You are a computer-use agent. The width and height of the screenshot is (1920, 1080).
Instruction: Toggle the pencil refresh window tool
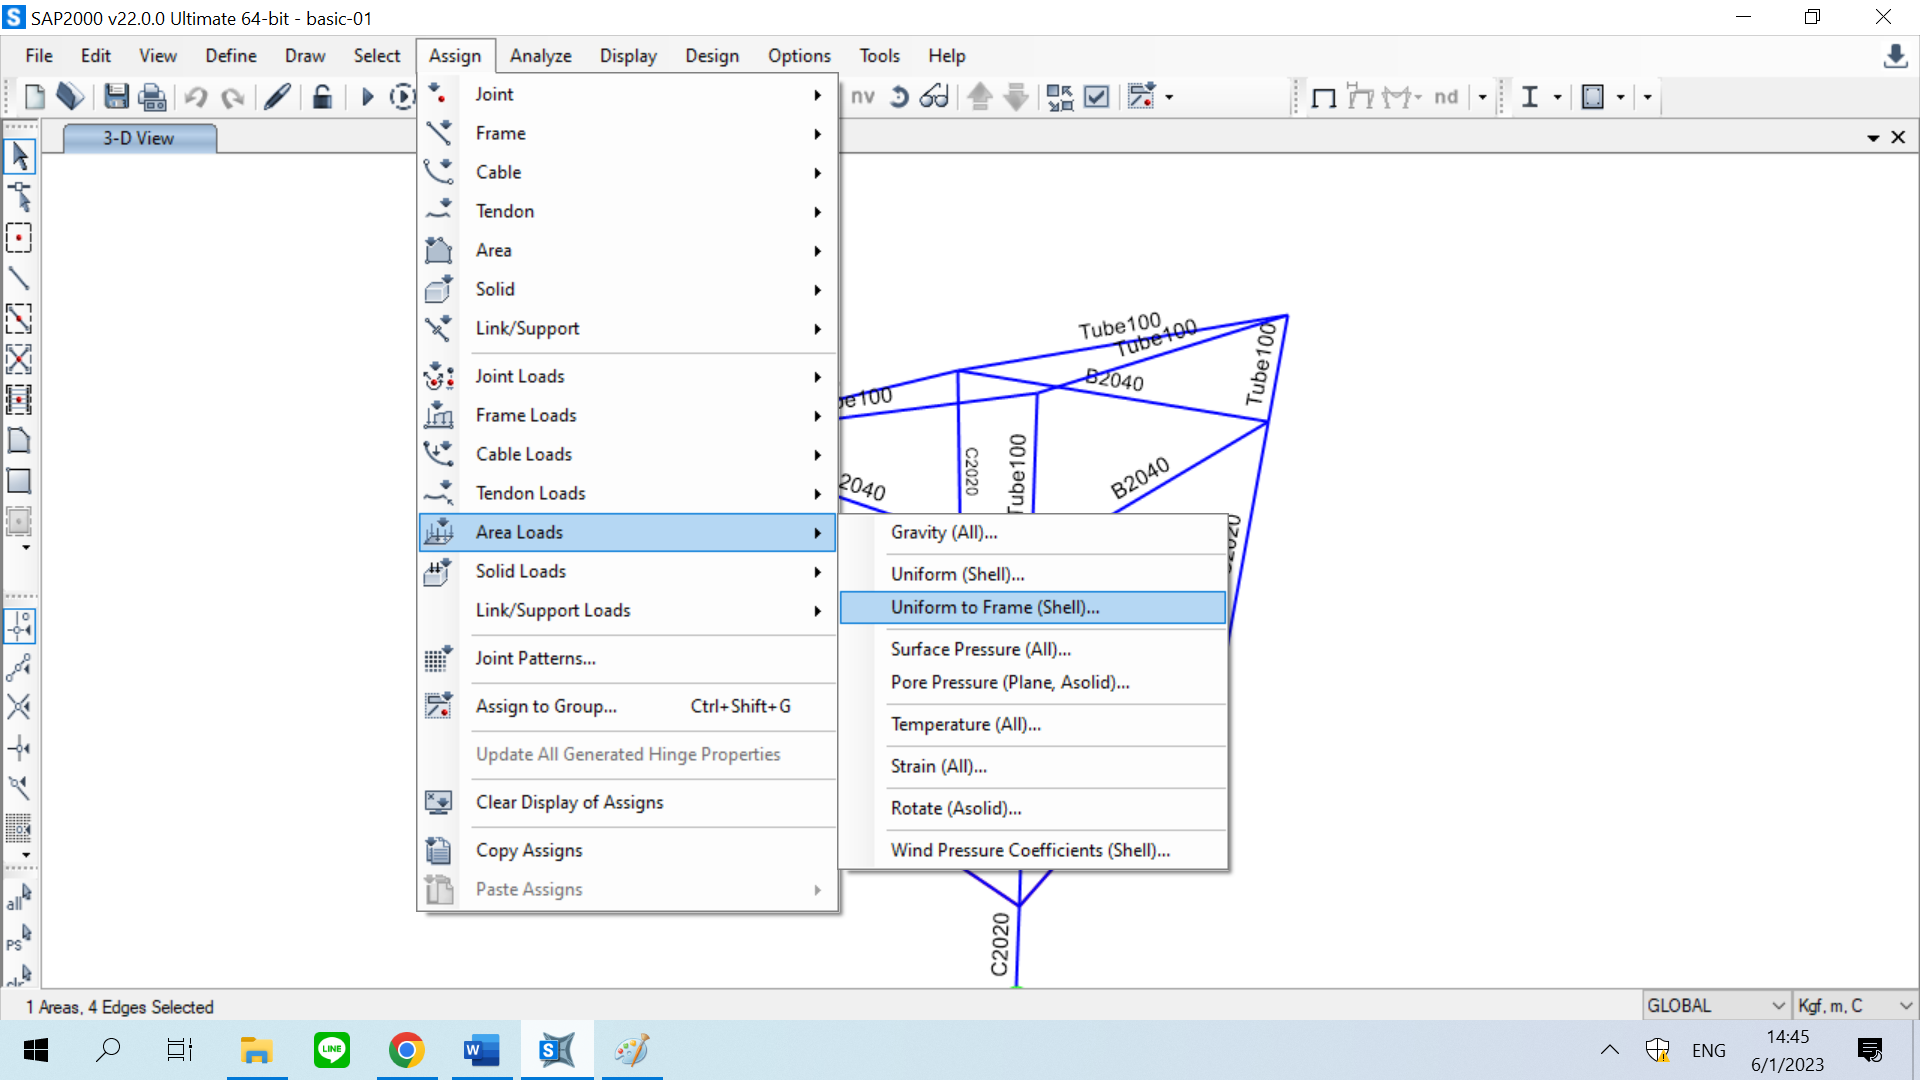(277, 97)
